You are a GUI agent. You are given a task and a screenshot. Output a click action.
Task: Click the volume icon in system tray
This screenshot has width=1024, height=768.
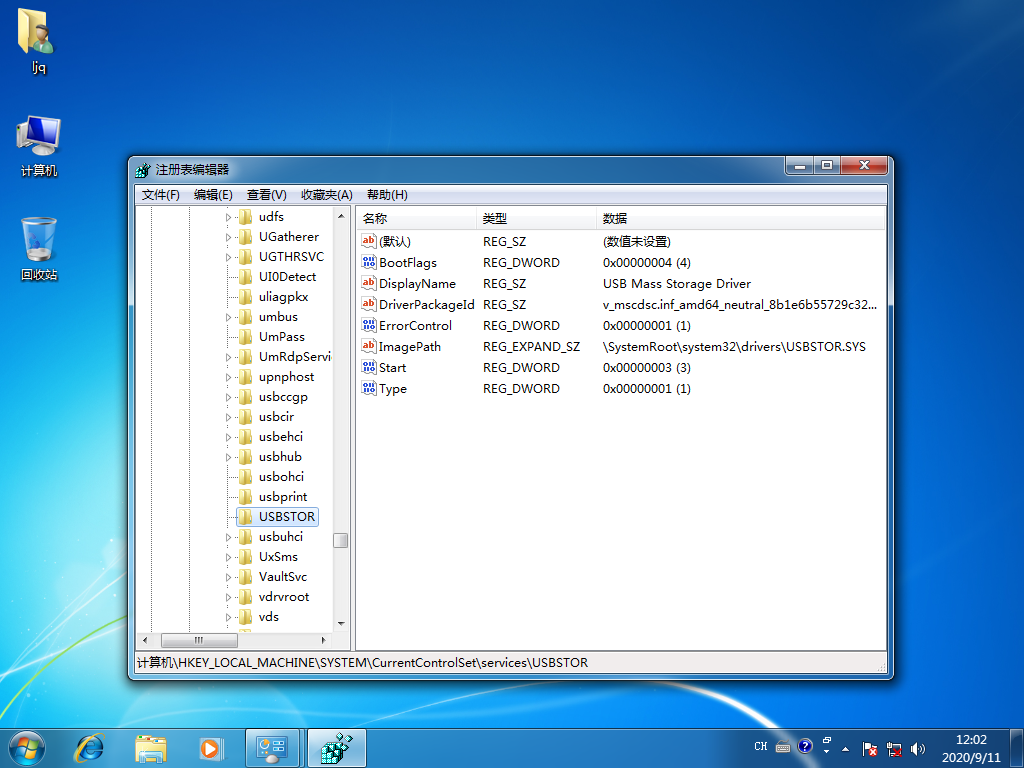[918, 748]
